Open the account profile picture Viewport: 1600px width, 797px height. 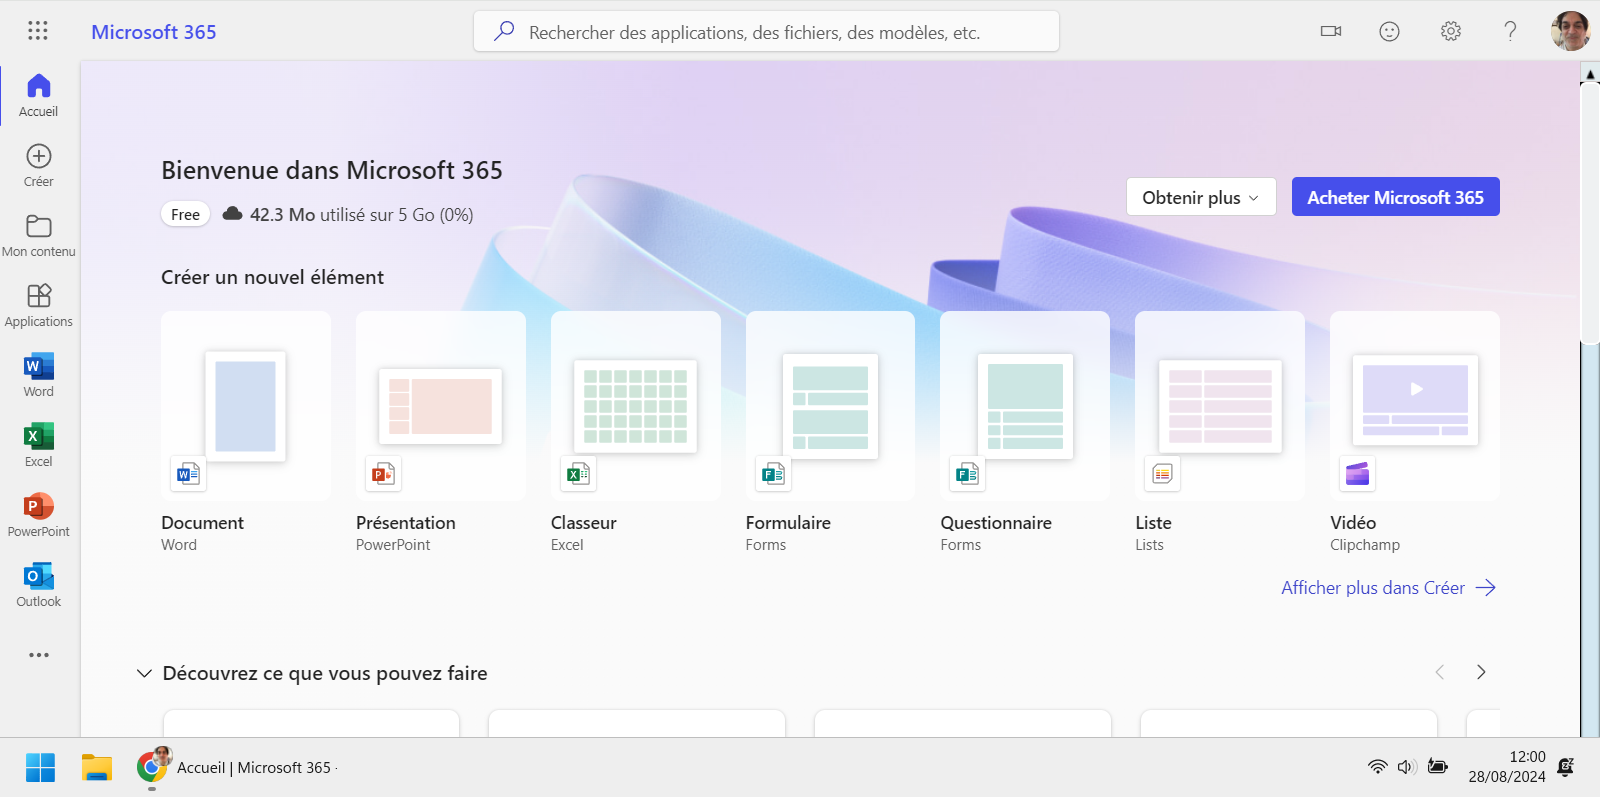tap(1570, 31)
